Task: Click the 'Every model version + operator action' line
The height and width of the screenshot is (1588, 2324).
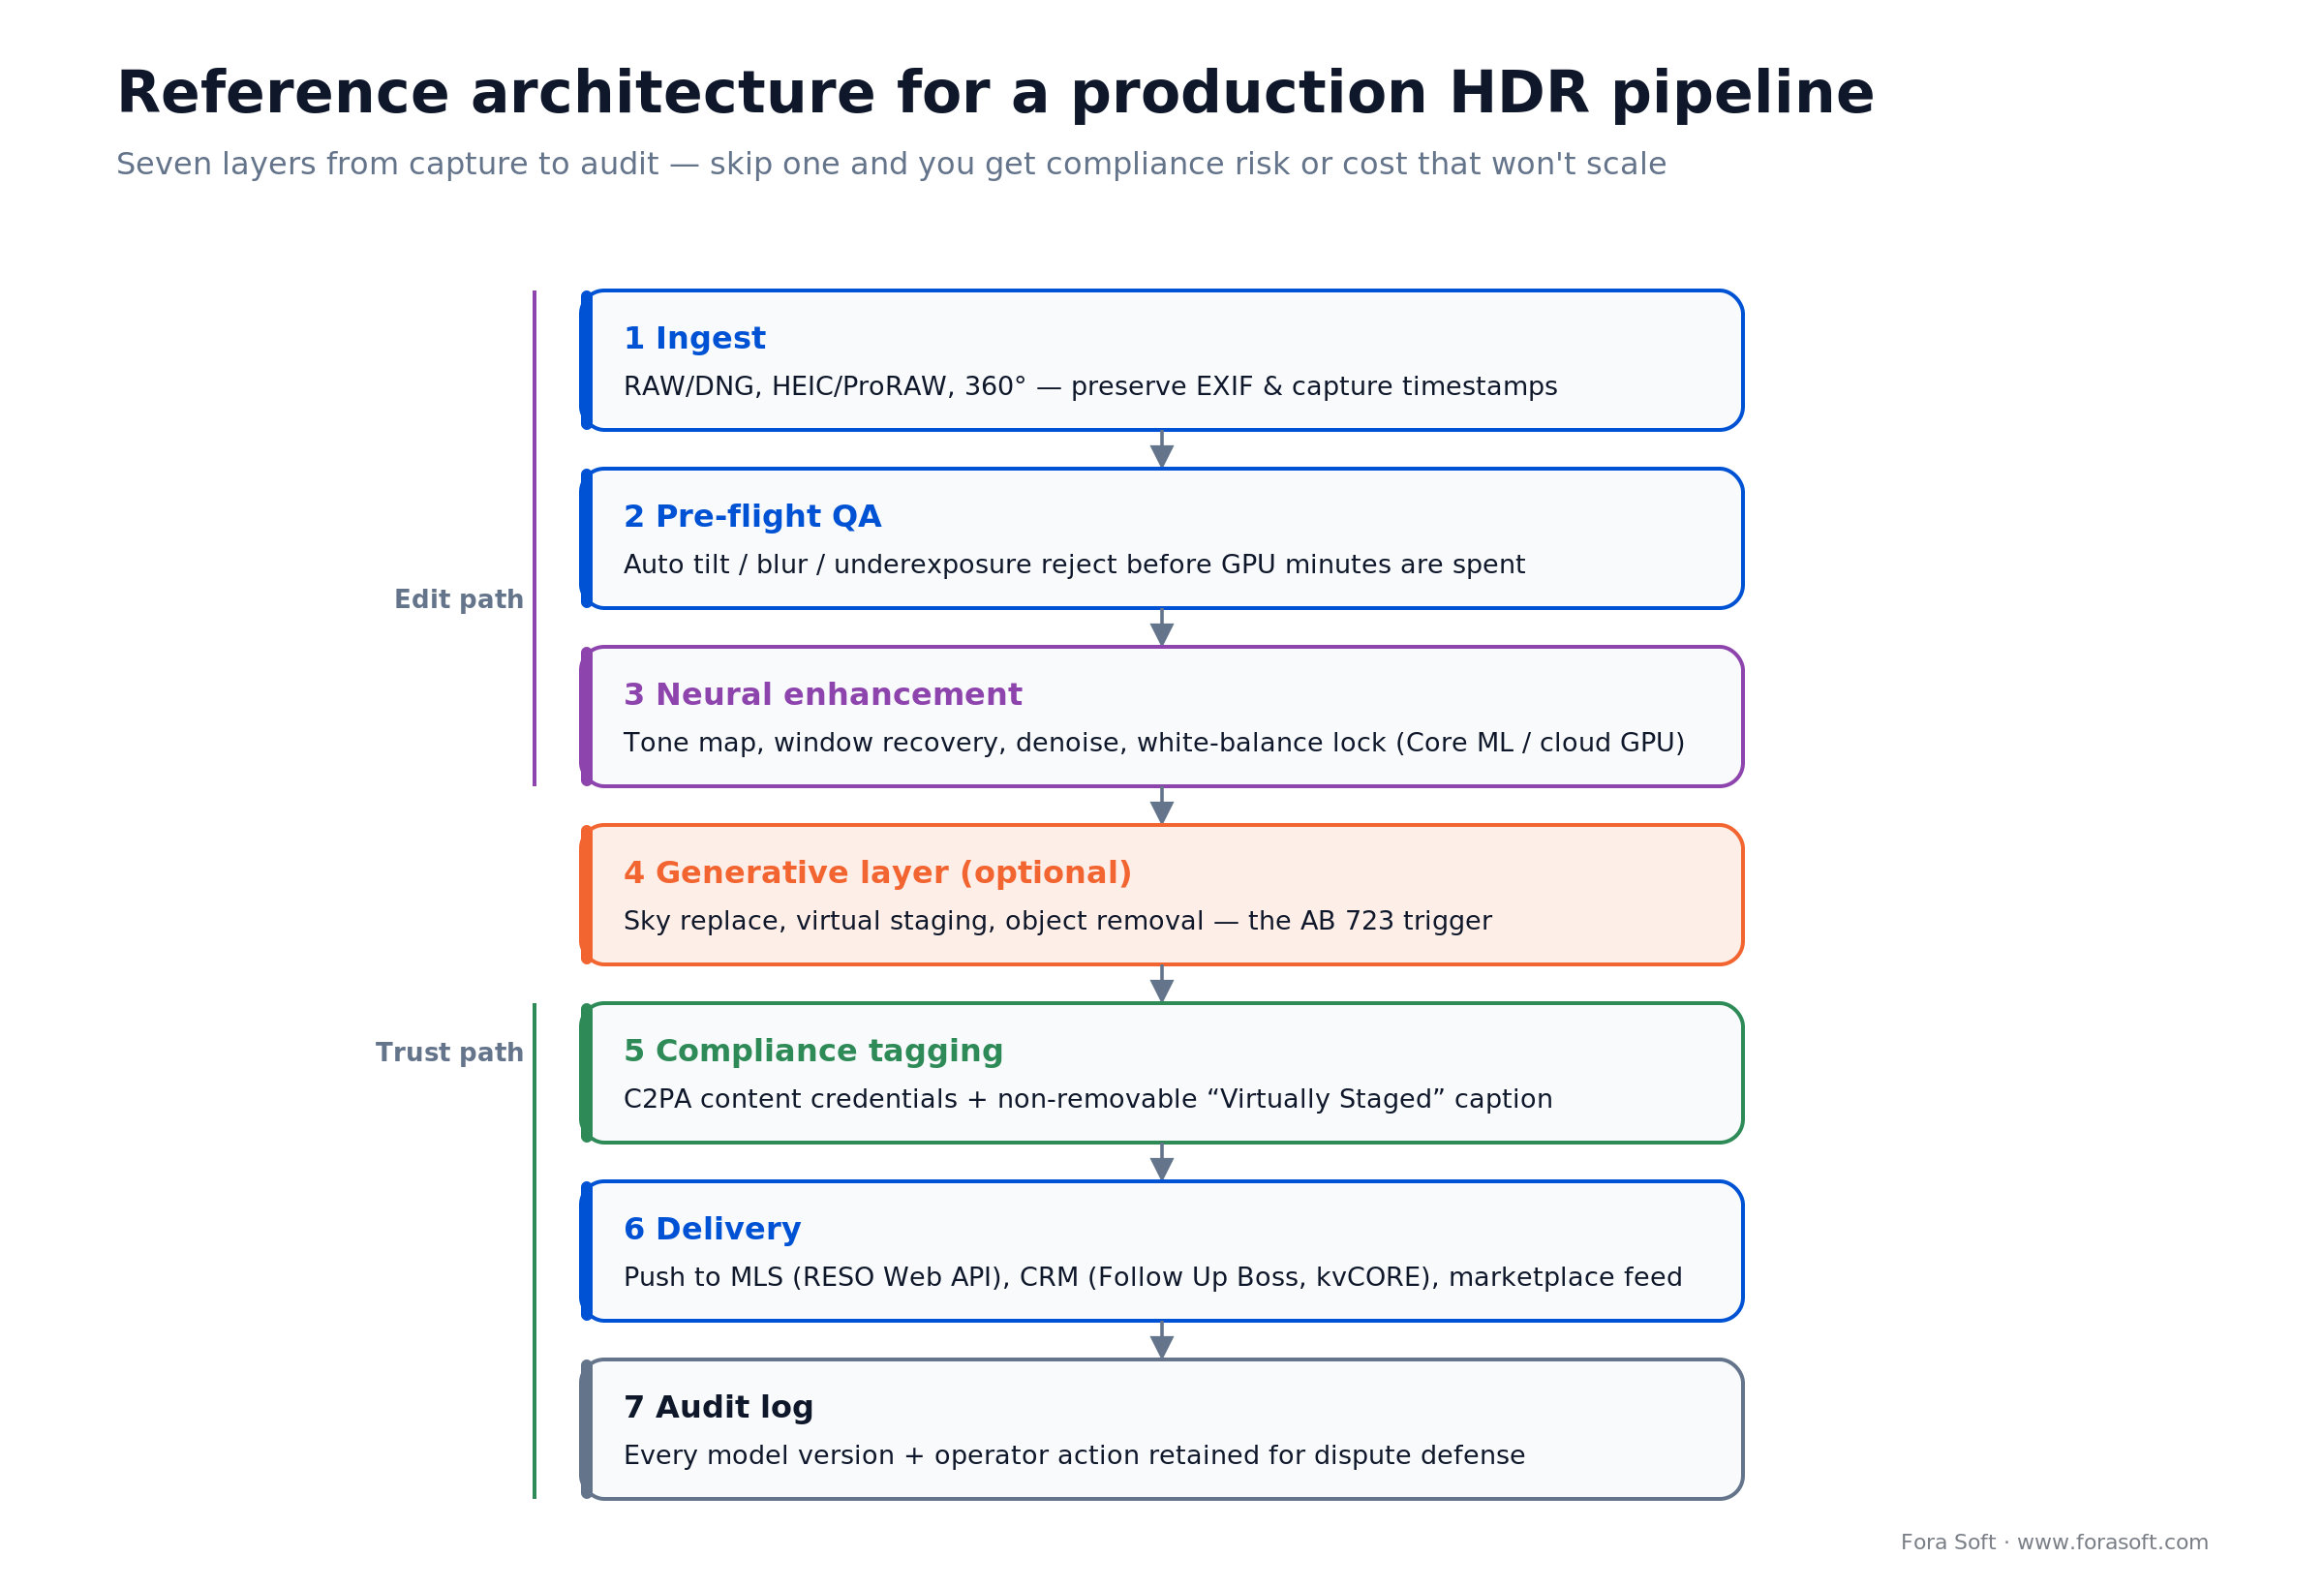Action: (1074, 1455)
